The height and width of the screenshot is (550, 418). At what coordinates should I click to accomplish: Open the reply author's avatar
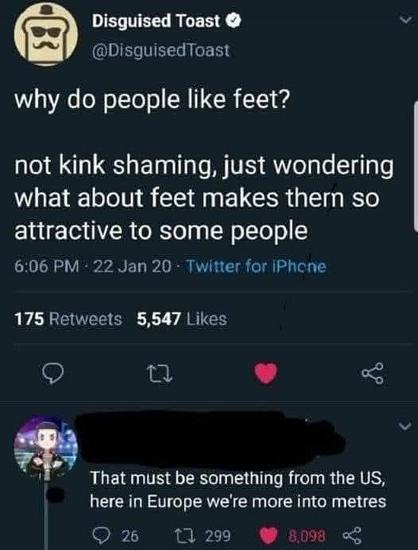coord(46,447)
